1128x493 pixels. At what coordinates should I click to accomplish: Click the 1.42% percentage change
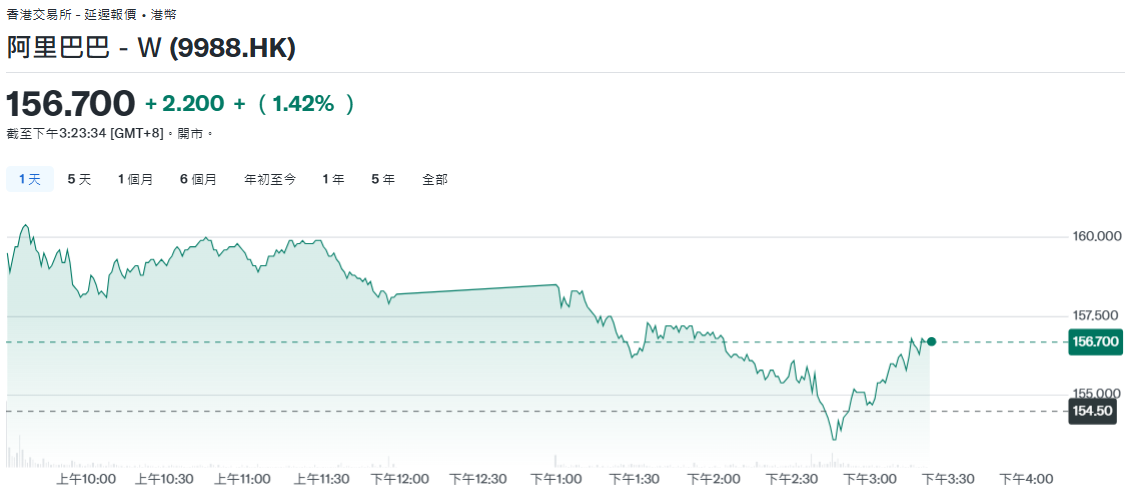(x=305, y=104)
